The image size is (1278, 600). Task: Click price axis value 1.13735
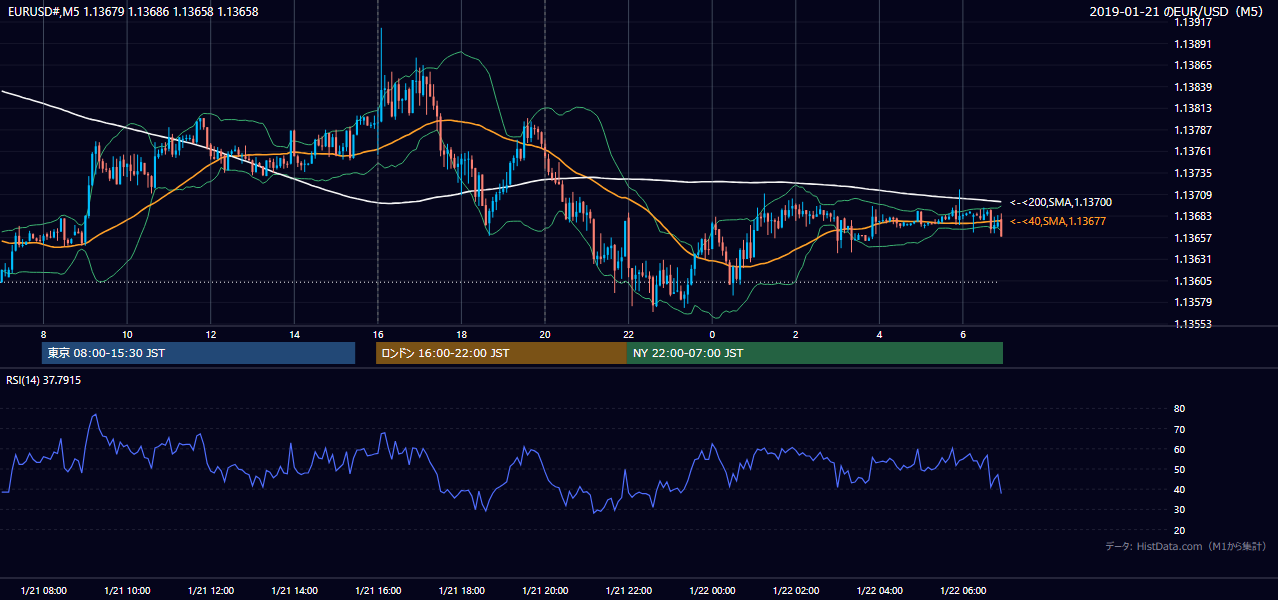(1192, 173)
